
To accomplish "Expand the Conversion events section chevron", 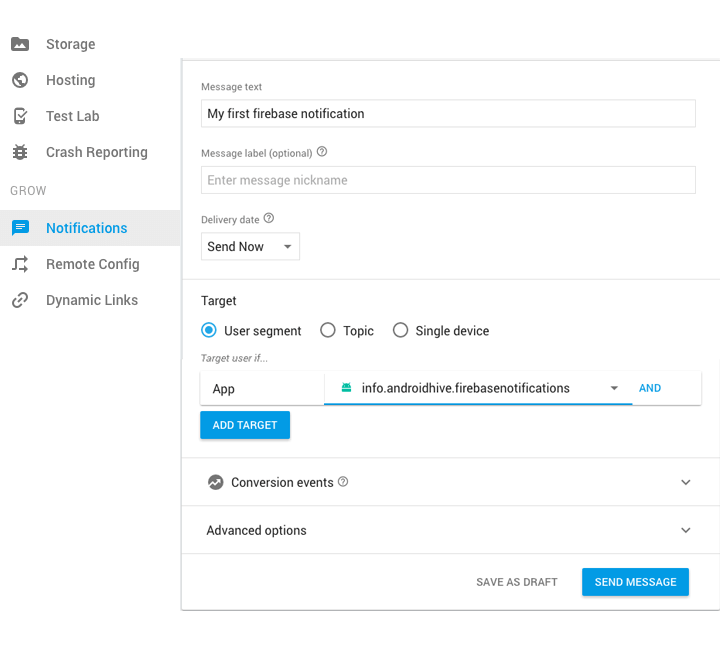I will pyautogui.click(x=686, y=482).
